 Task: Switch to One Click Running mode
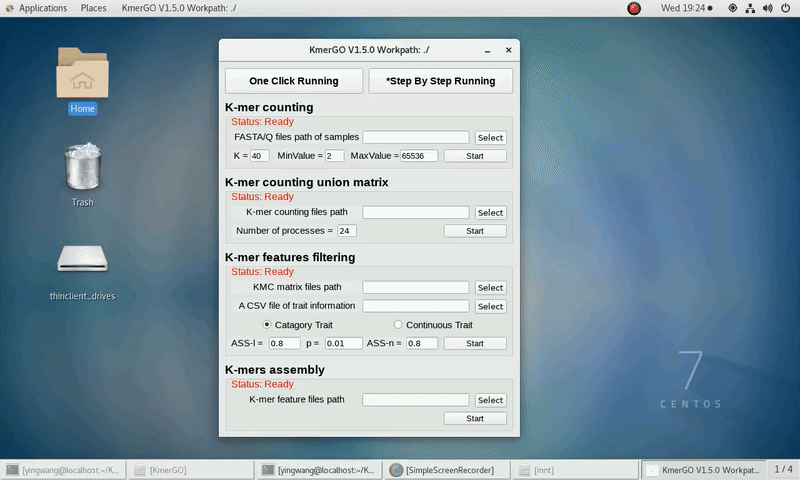coord(294,81)
